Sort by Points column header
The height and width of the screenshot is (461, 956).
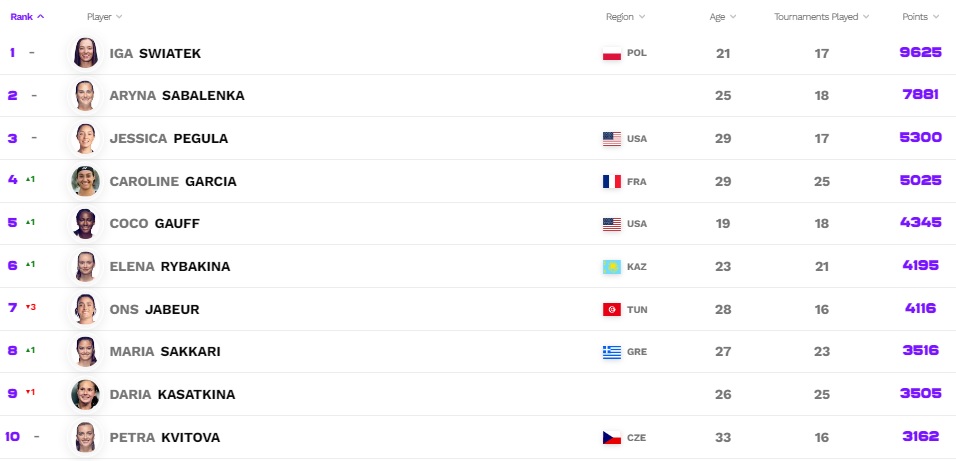(x=920, y=16)
